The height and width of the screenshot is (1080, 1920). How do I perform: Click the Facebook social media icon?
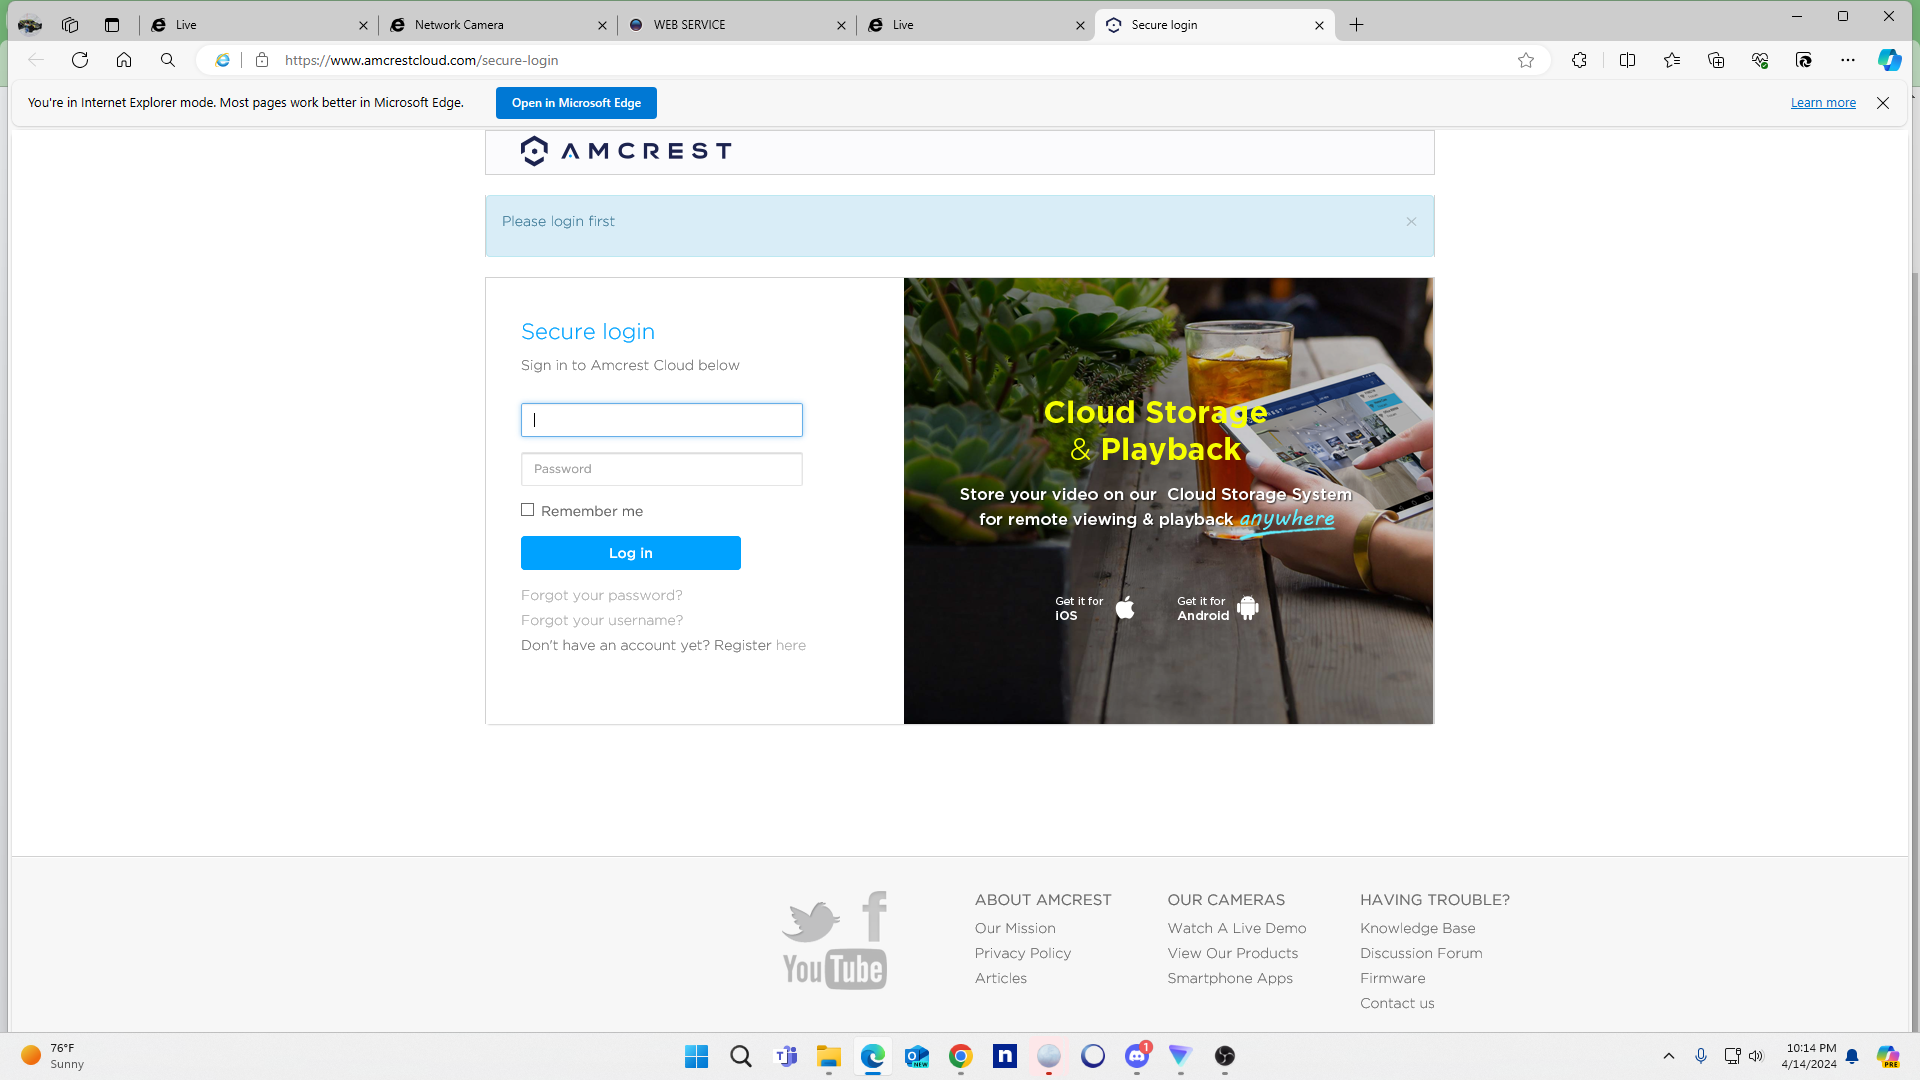(872, 918)
